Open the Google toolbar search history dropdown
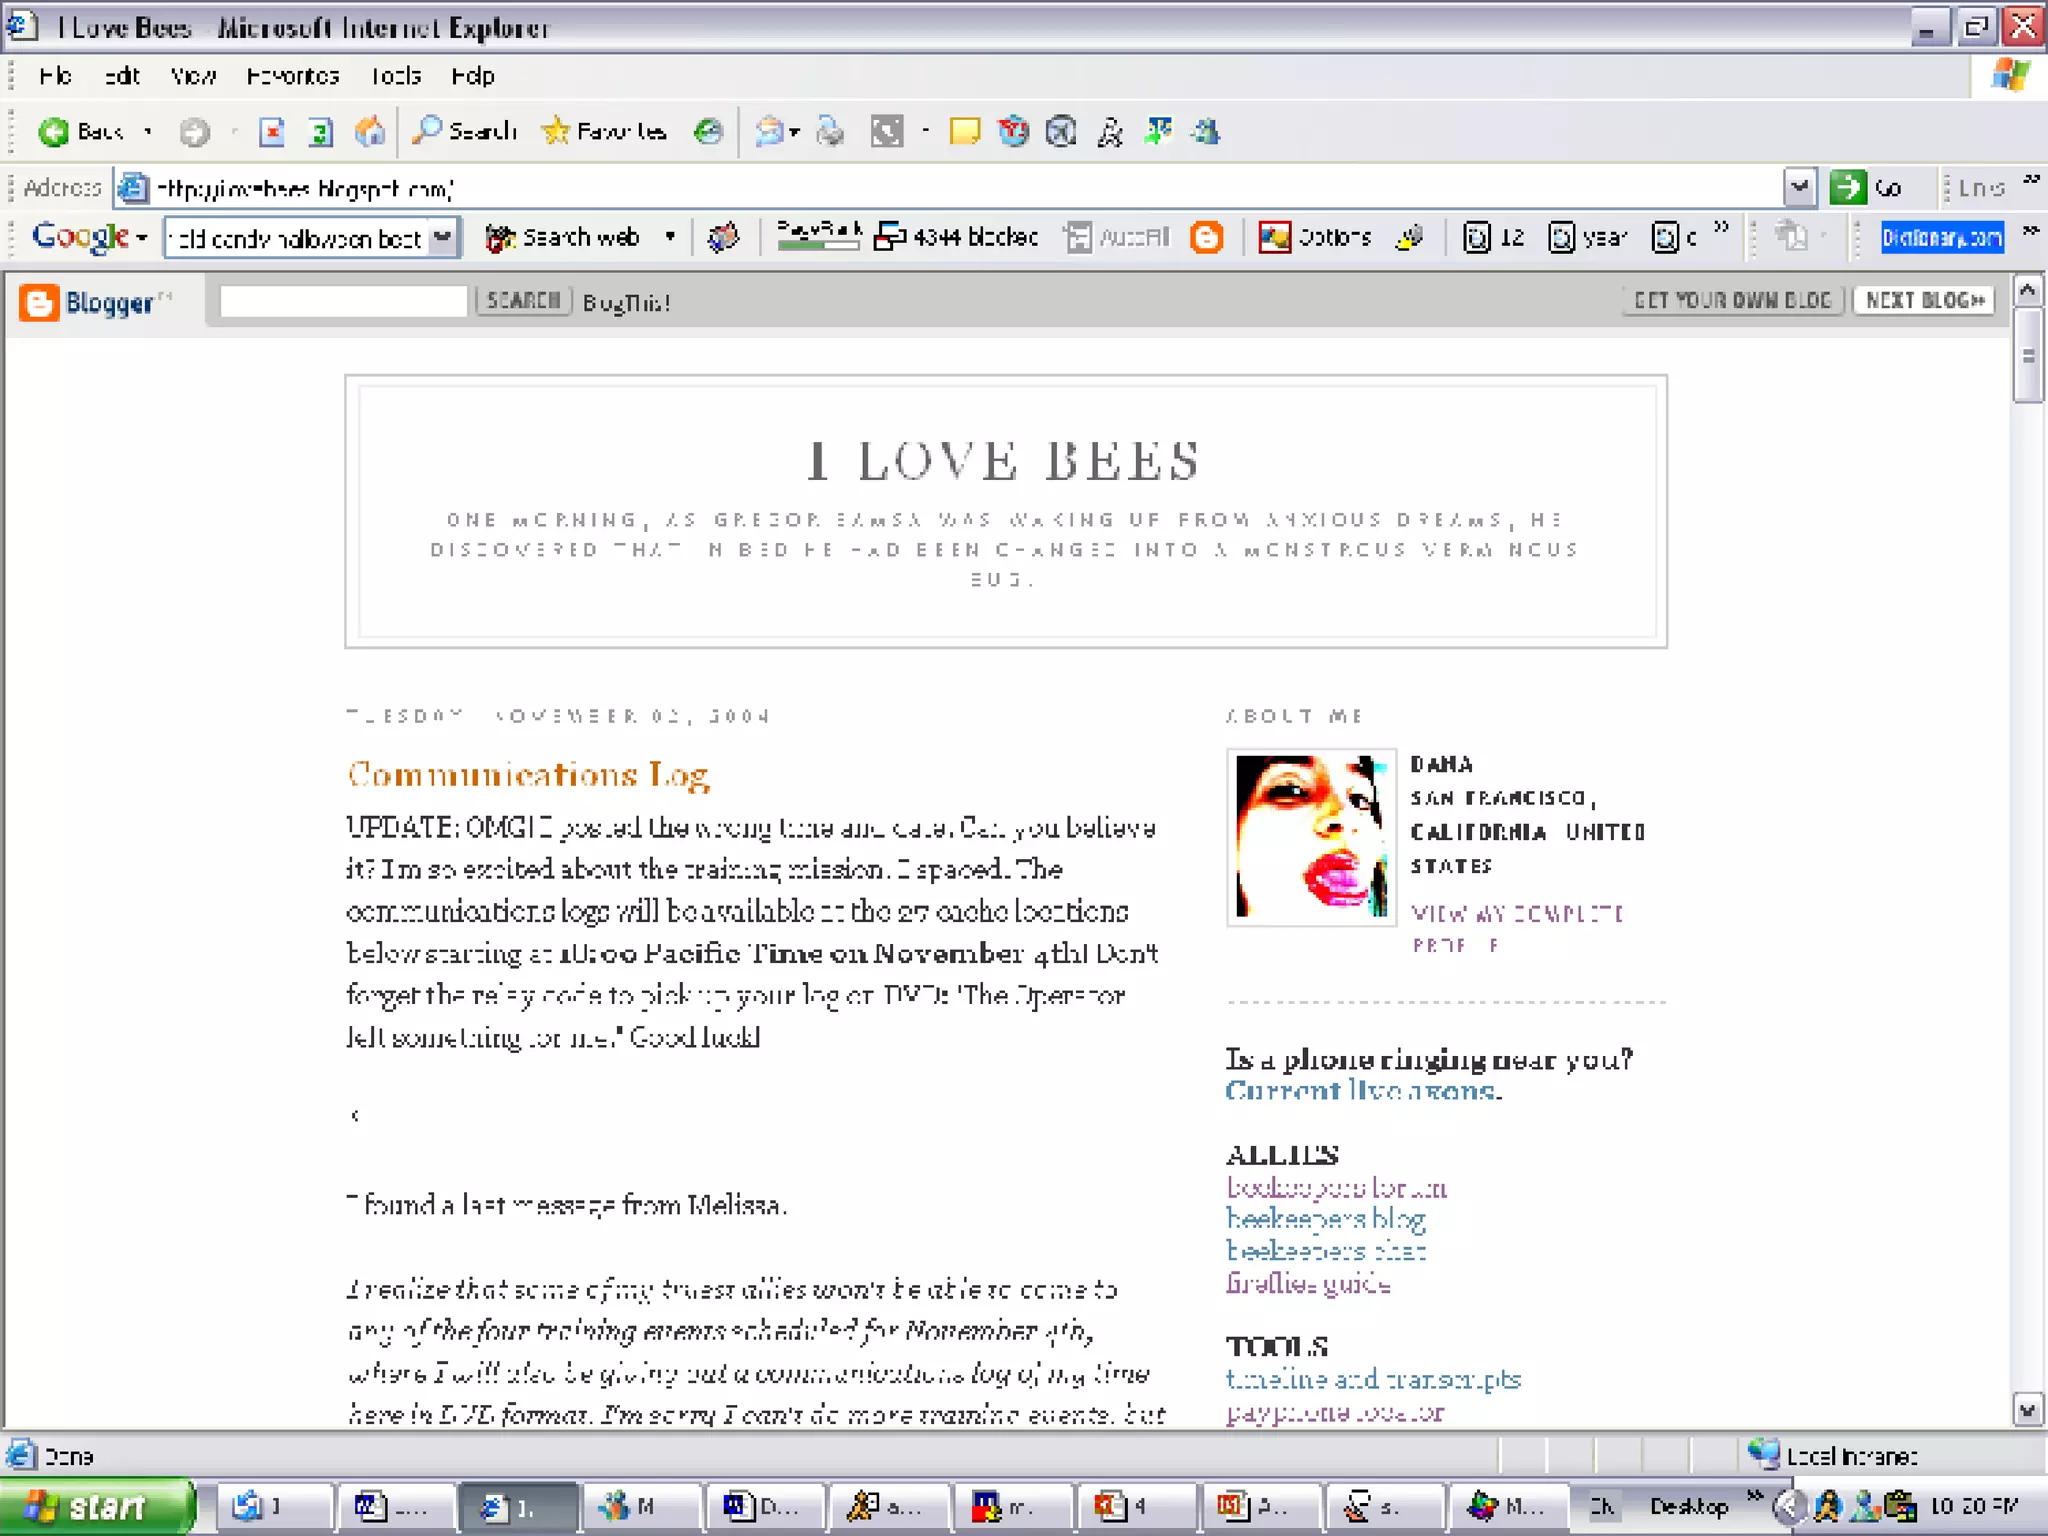 (x=442, y=237)
